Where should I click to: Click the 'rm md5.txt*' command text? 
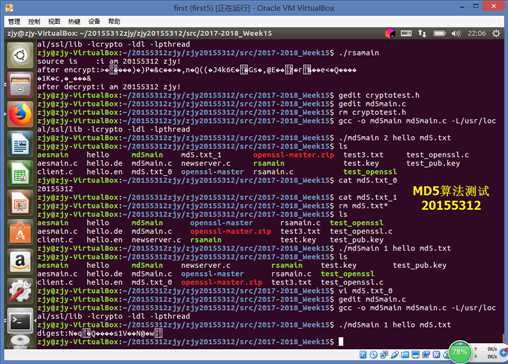[363, 206]
